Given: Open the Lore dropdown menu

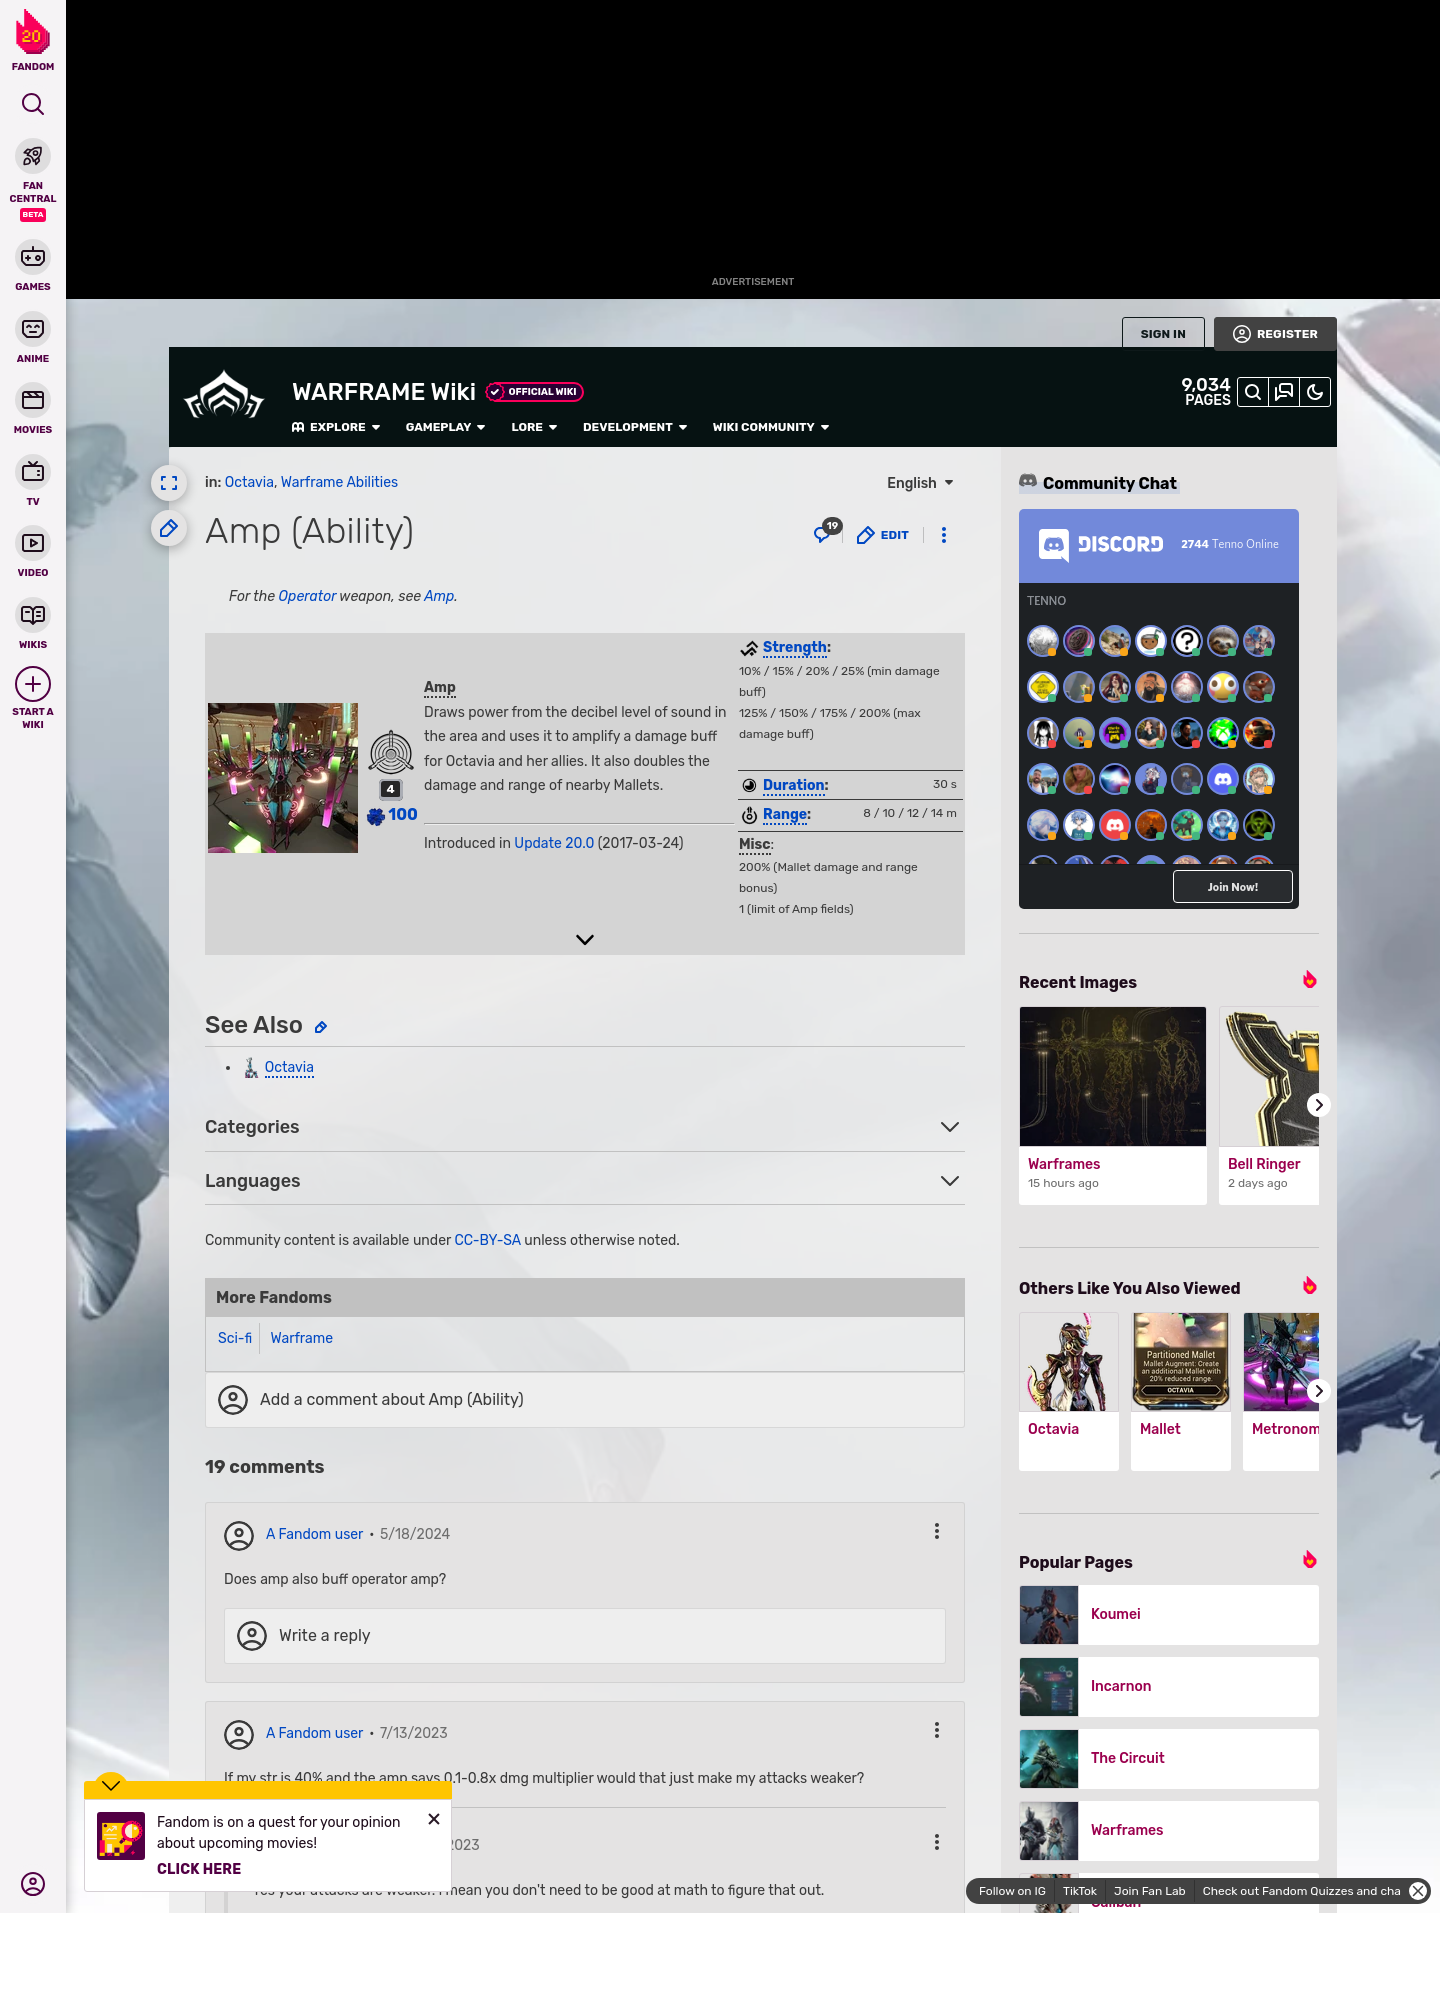Looking at the screenshot, I should click(x=534, y=427).
